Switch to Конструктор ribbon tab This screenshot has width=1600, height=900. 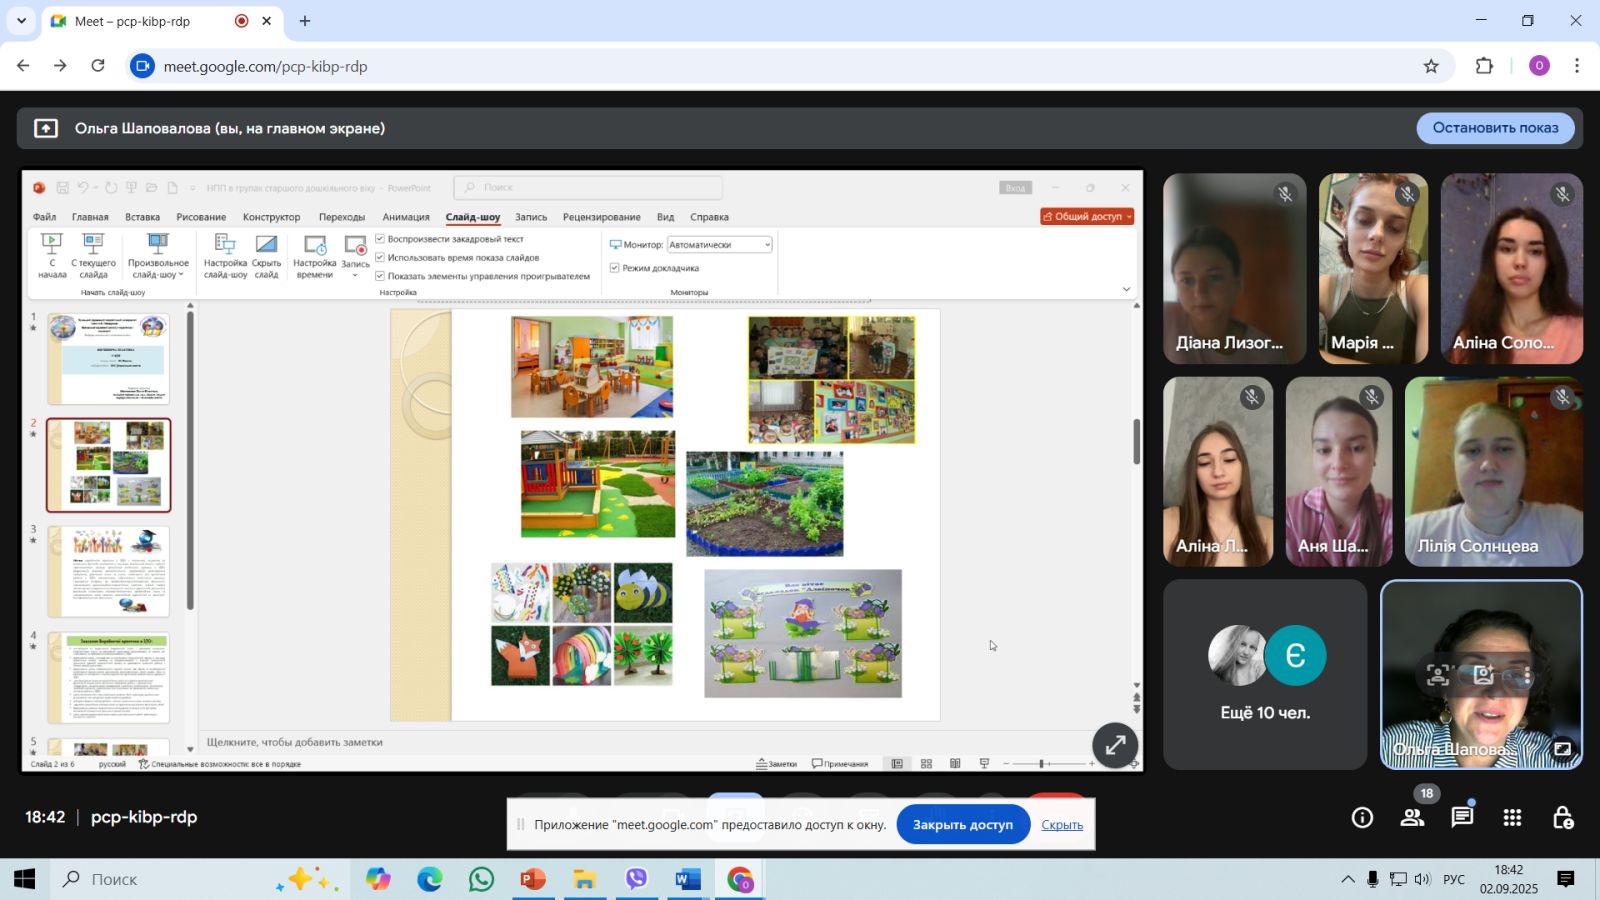(x=271, y=217)
